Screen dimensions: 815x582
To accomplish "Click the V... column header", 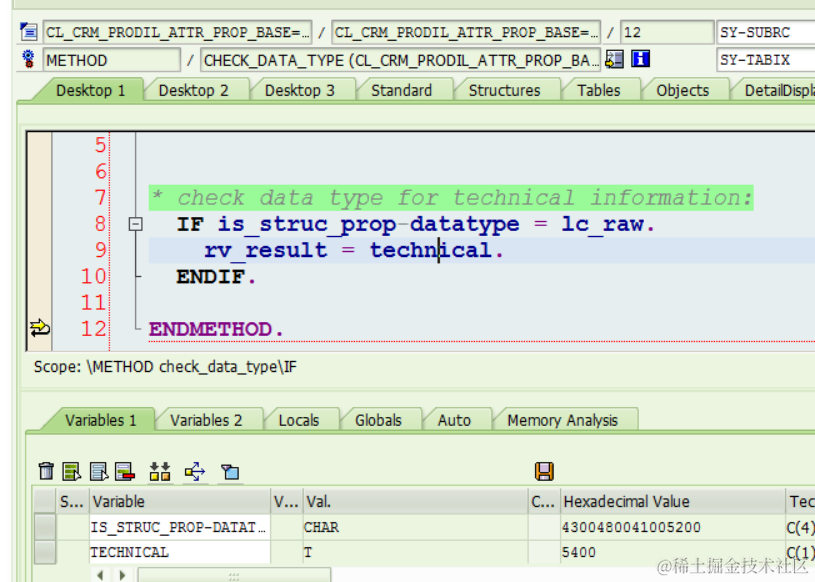I will [x=287, y=501].
